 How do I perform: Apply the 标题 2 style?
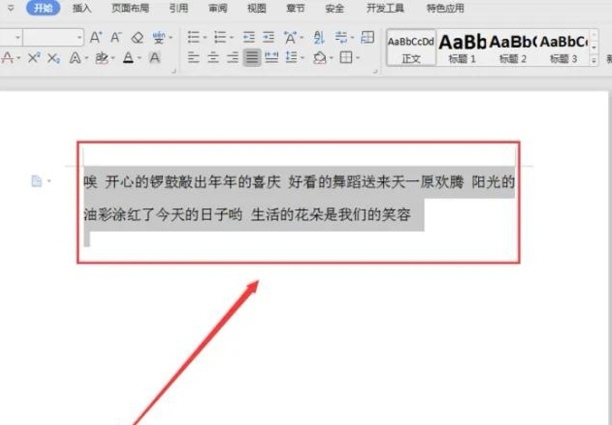(x=513, y=48)
